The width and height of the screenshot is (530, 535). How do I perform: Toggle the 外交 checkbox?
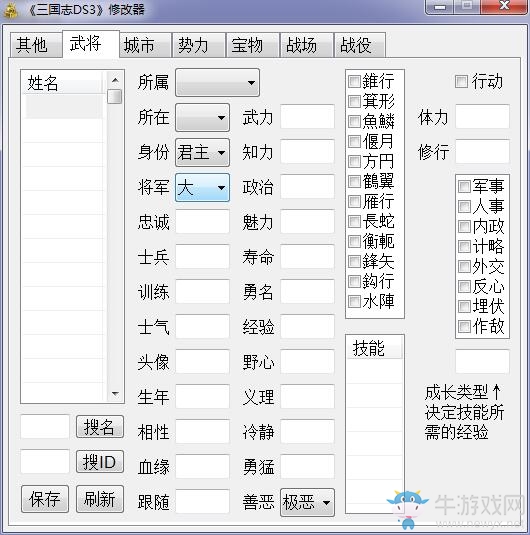point(464,266)
